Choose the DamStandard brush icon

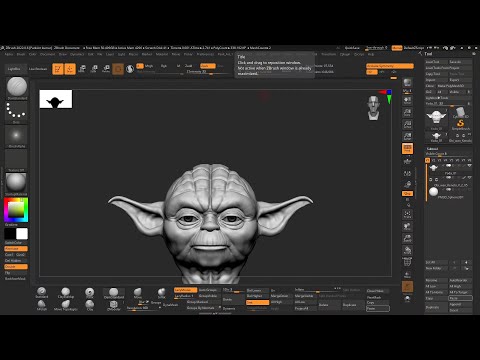click(114, 293)
